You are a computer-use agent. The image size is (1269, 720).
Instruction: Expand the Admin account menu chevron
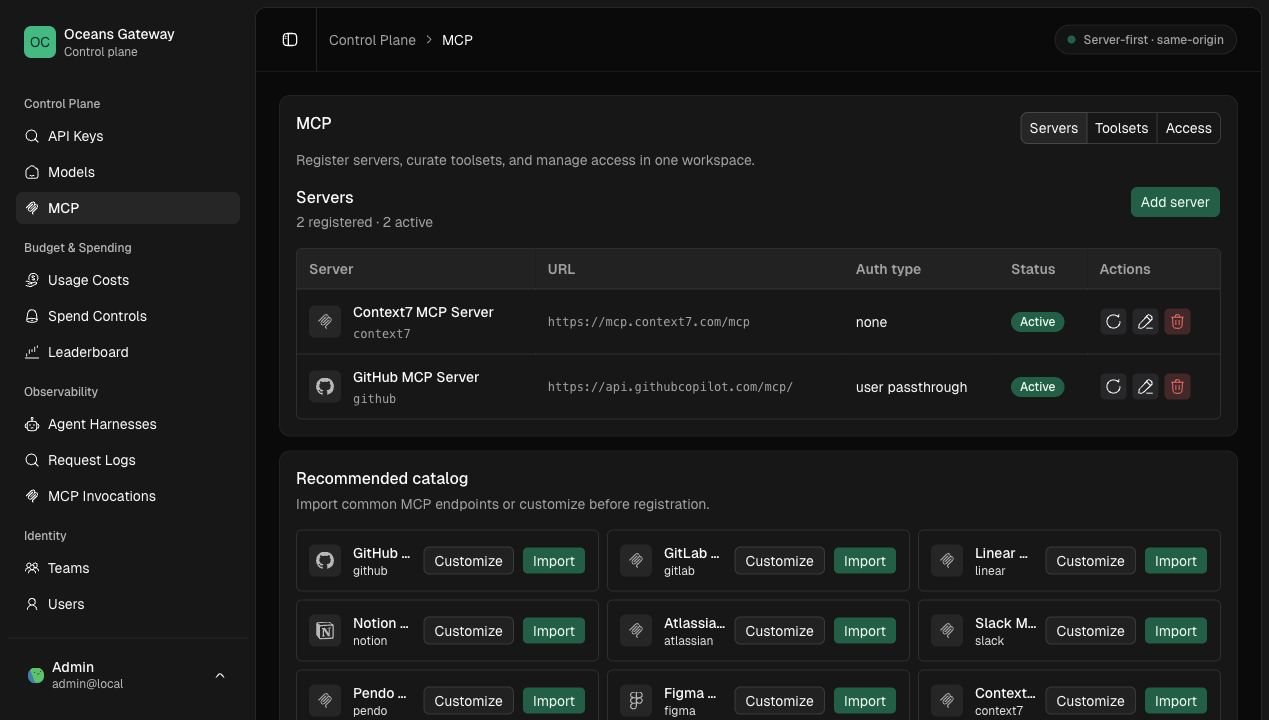tap(220, 676)
